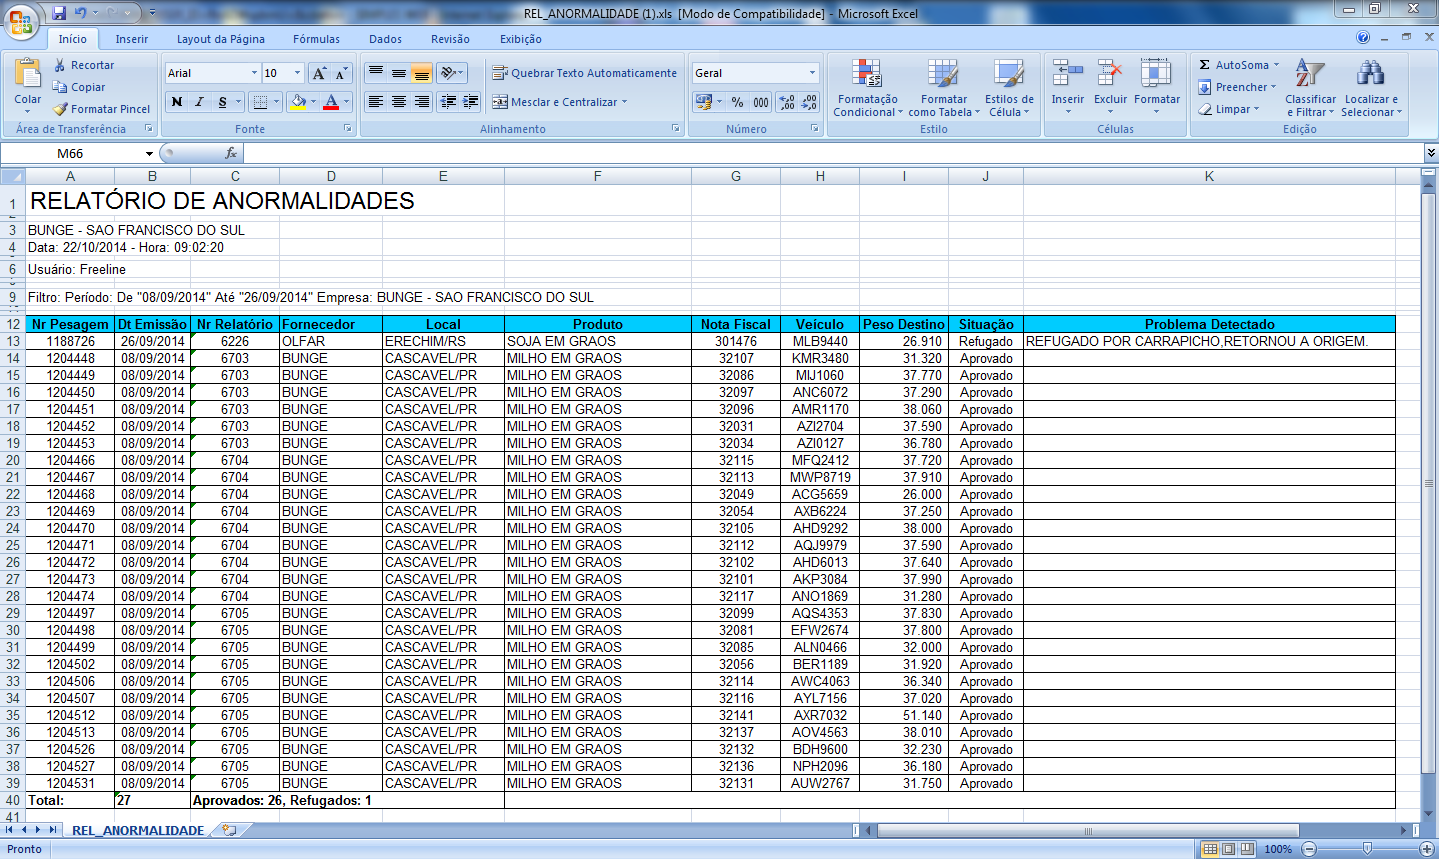This screenshot has height=859, width=1439.
Task: Click the Recortar scissors icon
Action: coord(60,65)
